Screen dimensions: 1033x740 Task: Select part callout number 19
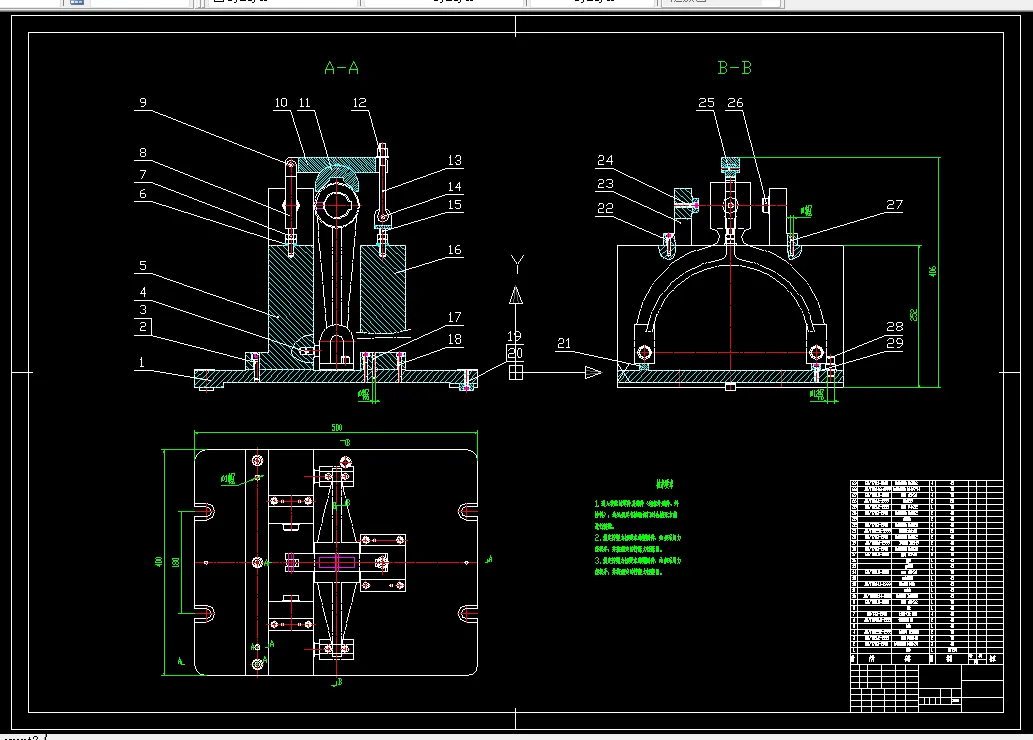pyautogui.click(x=515, y=336)
